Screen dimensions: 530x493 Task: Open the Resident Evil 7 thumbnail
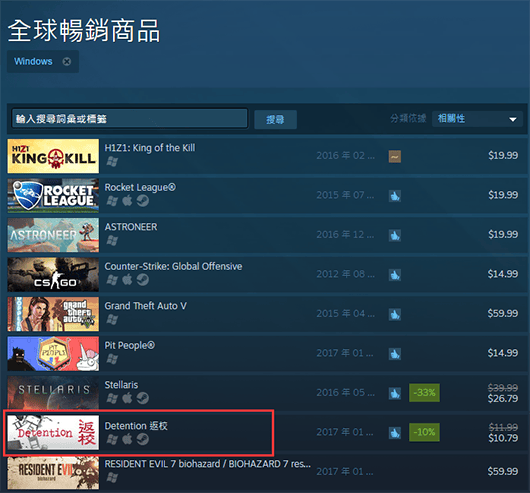[x=53, y=472]
